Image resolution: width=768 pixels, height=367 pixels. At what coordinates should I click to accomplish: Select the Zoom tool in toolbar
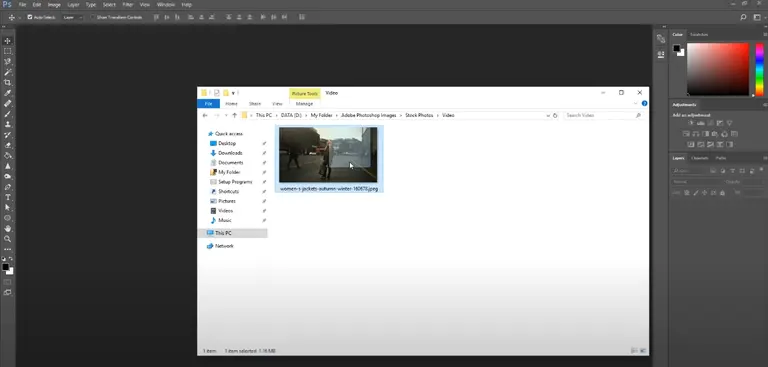pyautogui.click(x=7, y=239)
